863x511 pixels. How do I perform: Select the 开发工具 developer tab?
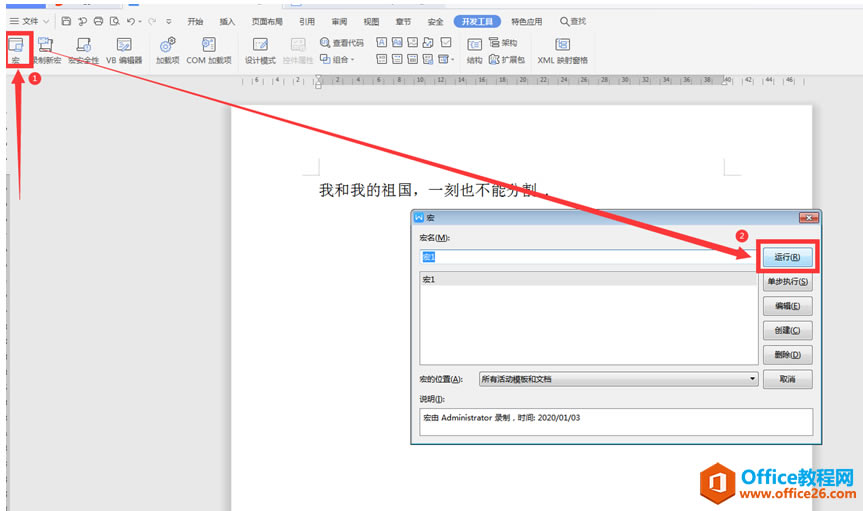(477, 21)
